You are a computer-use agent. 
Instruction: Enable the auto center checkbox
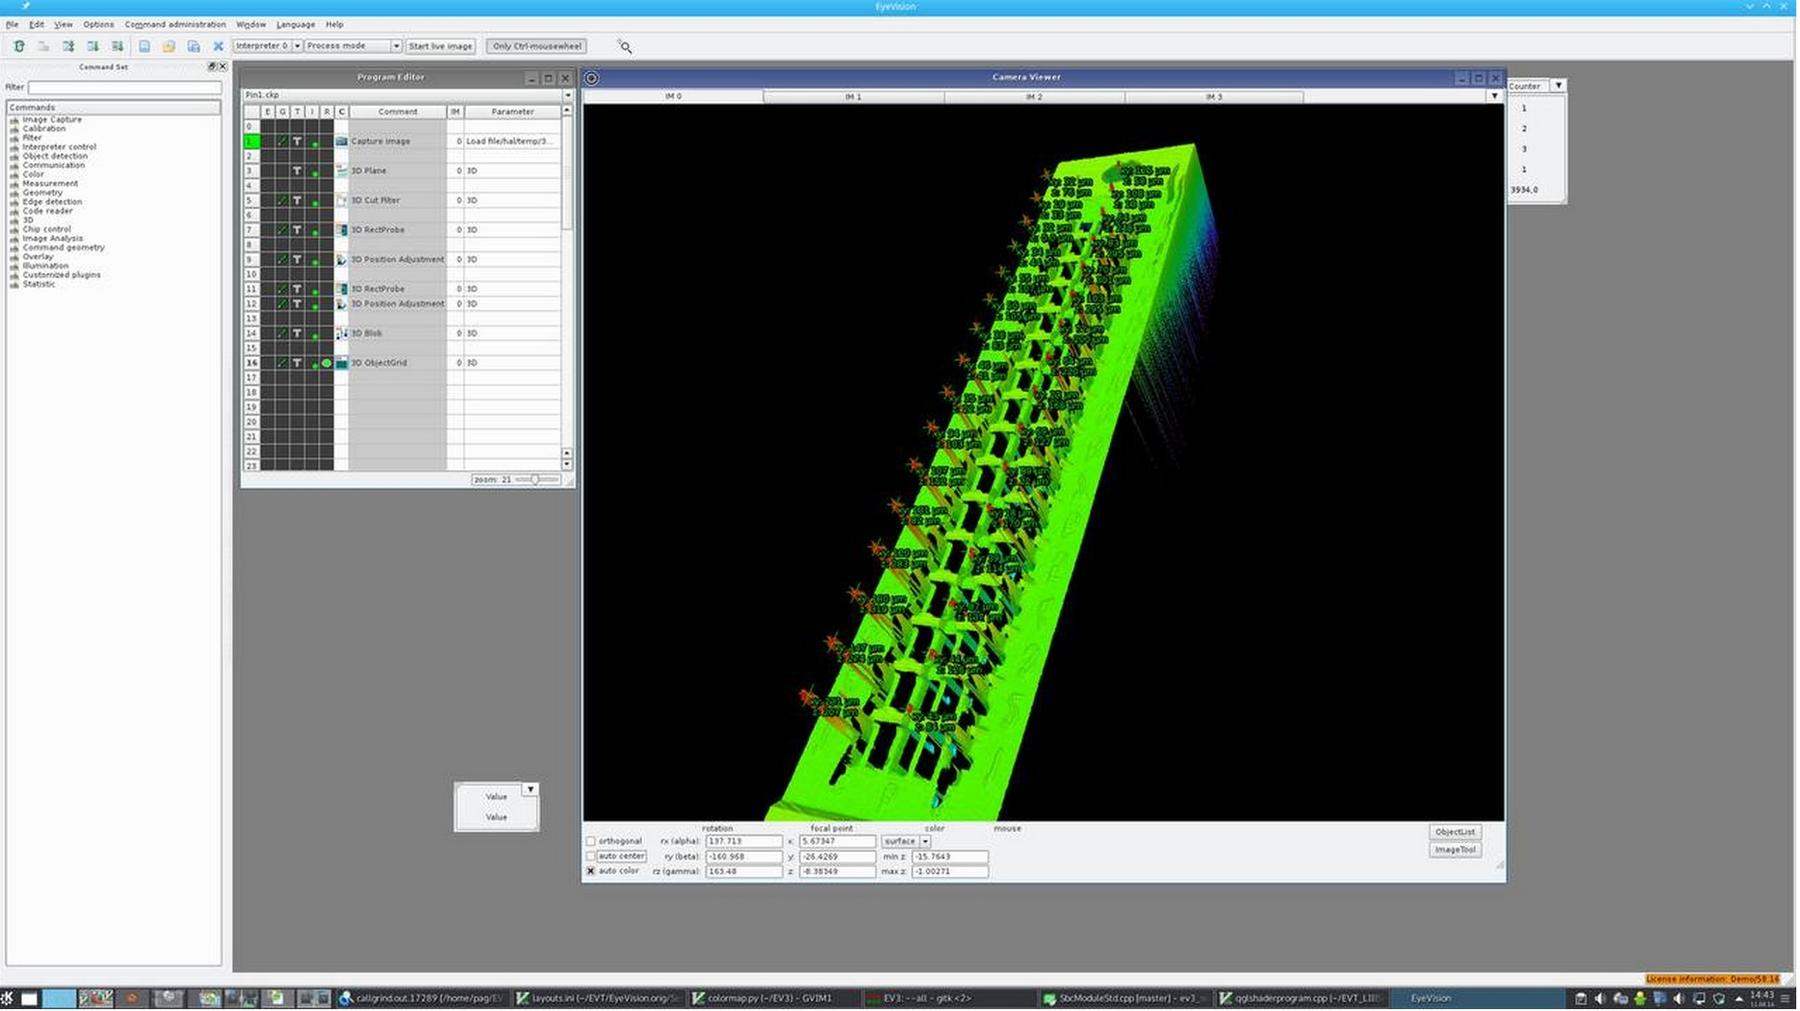590,857
